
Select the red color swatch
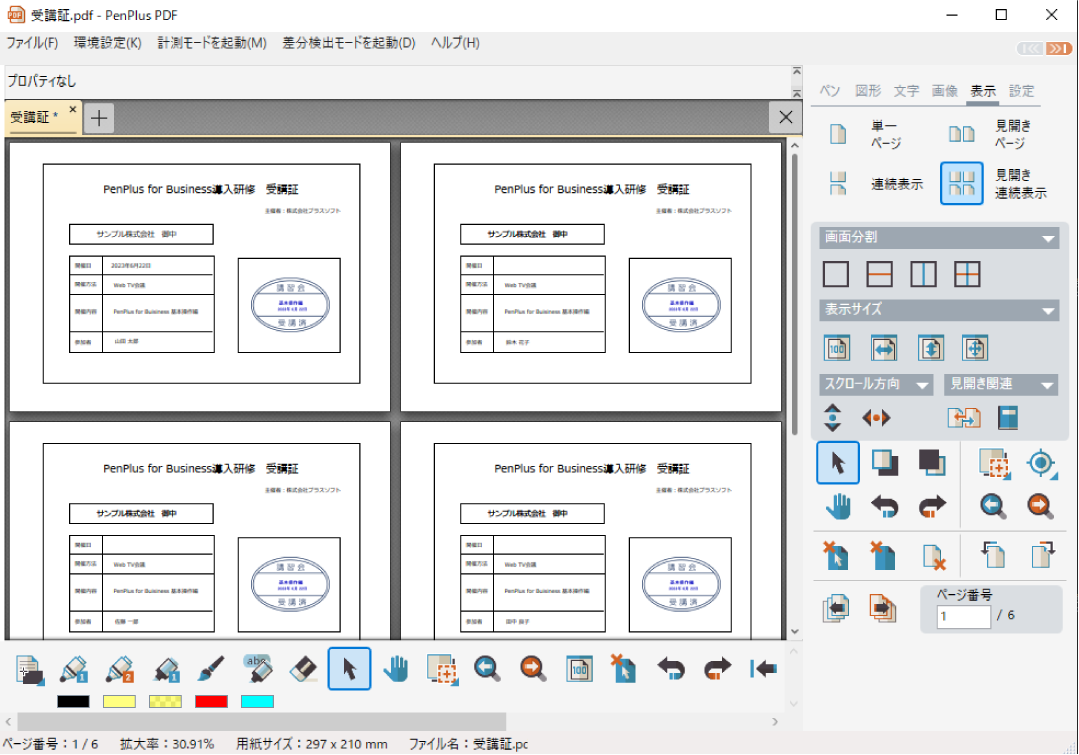[x=211, y=702]
